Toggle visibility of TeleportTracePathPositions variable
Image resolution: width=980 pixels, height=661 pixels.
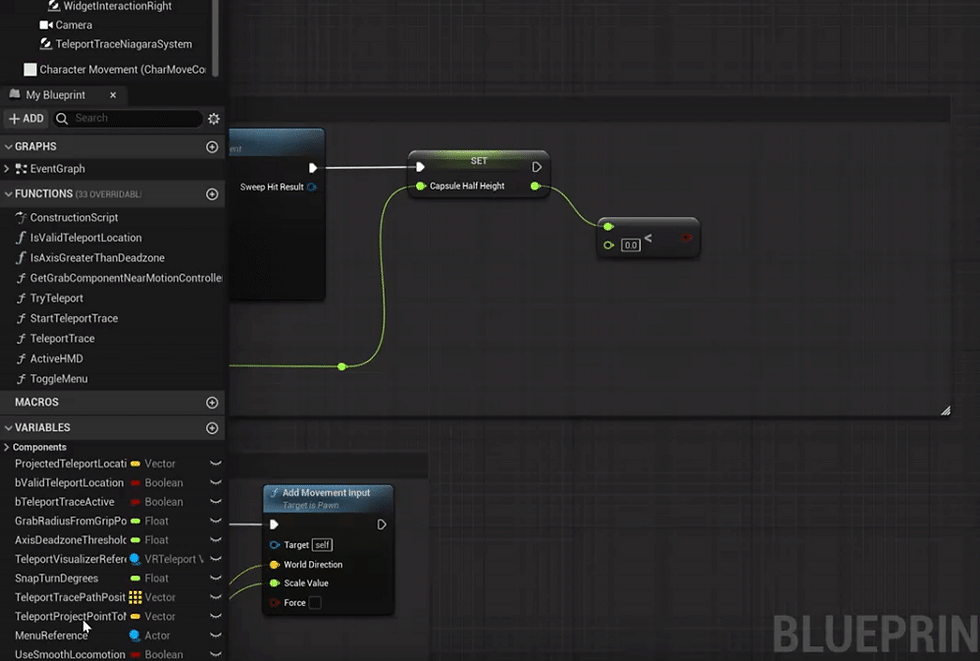tap(216, 597)
